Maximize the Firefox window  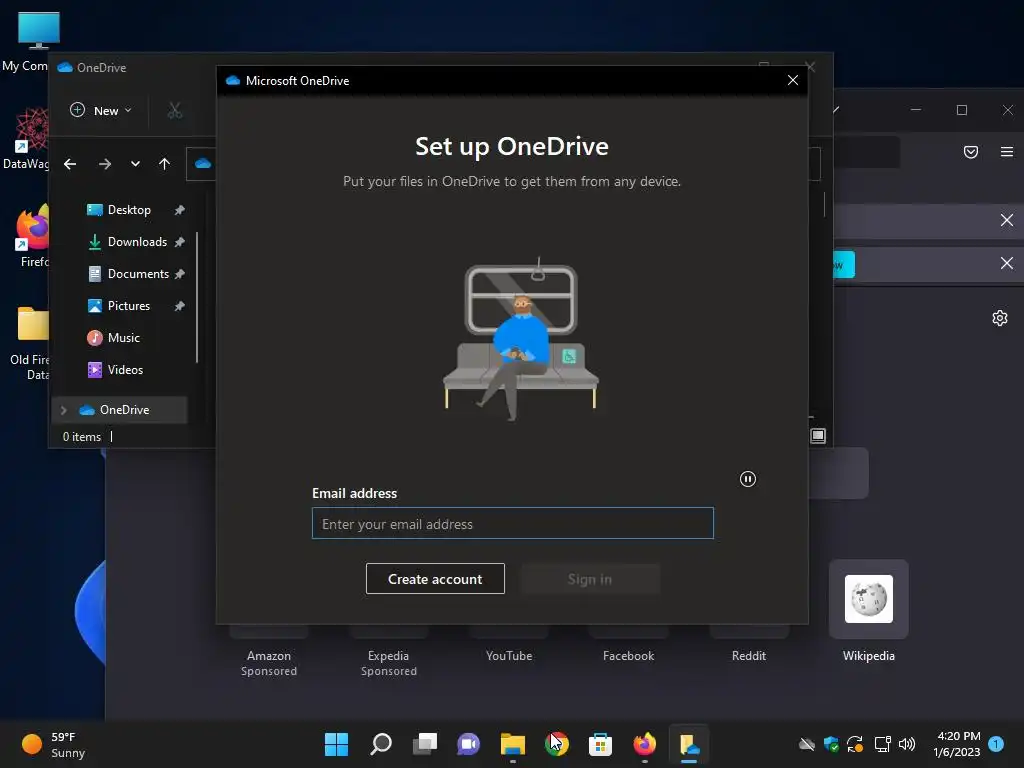point(961,110)
